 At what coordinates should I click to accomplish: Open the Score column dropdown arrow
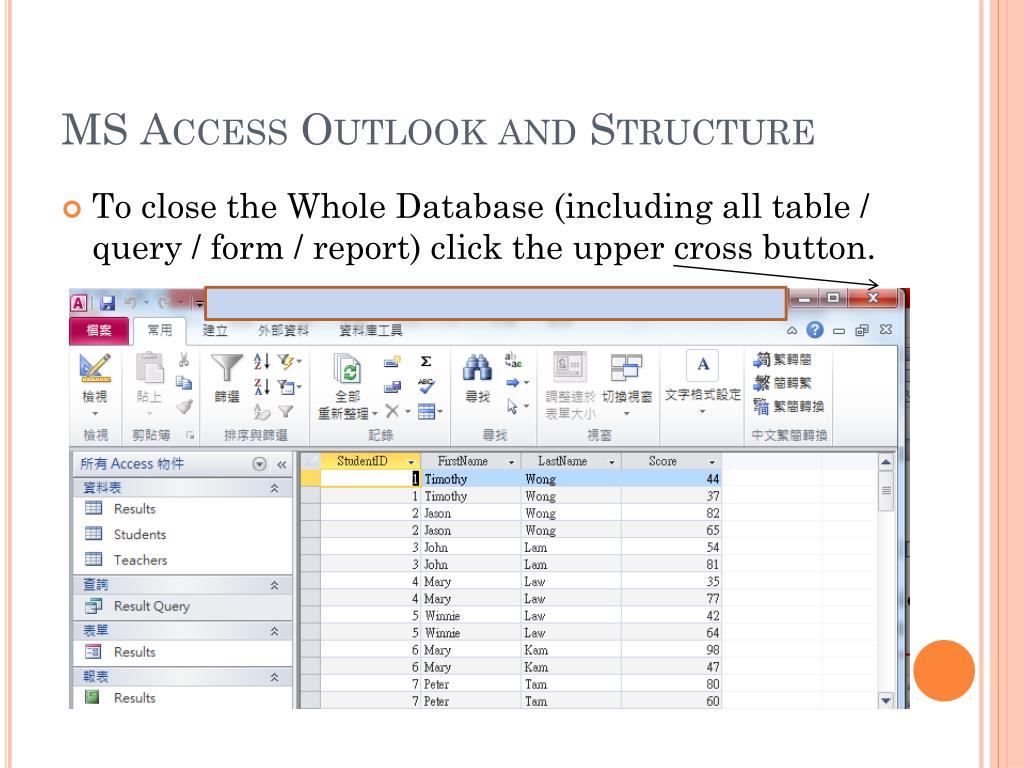coord(712,462)
